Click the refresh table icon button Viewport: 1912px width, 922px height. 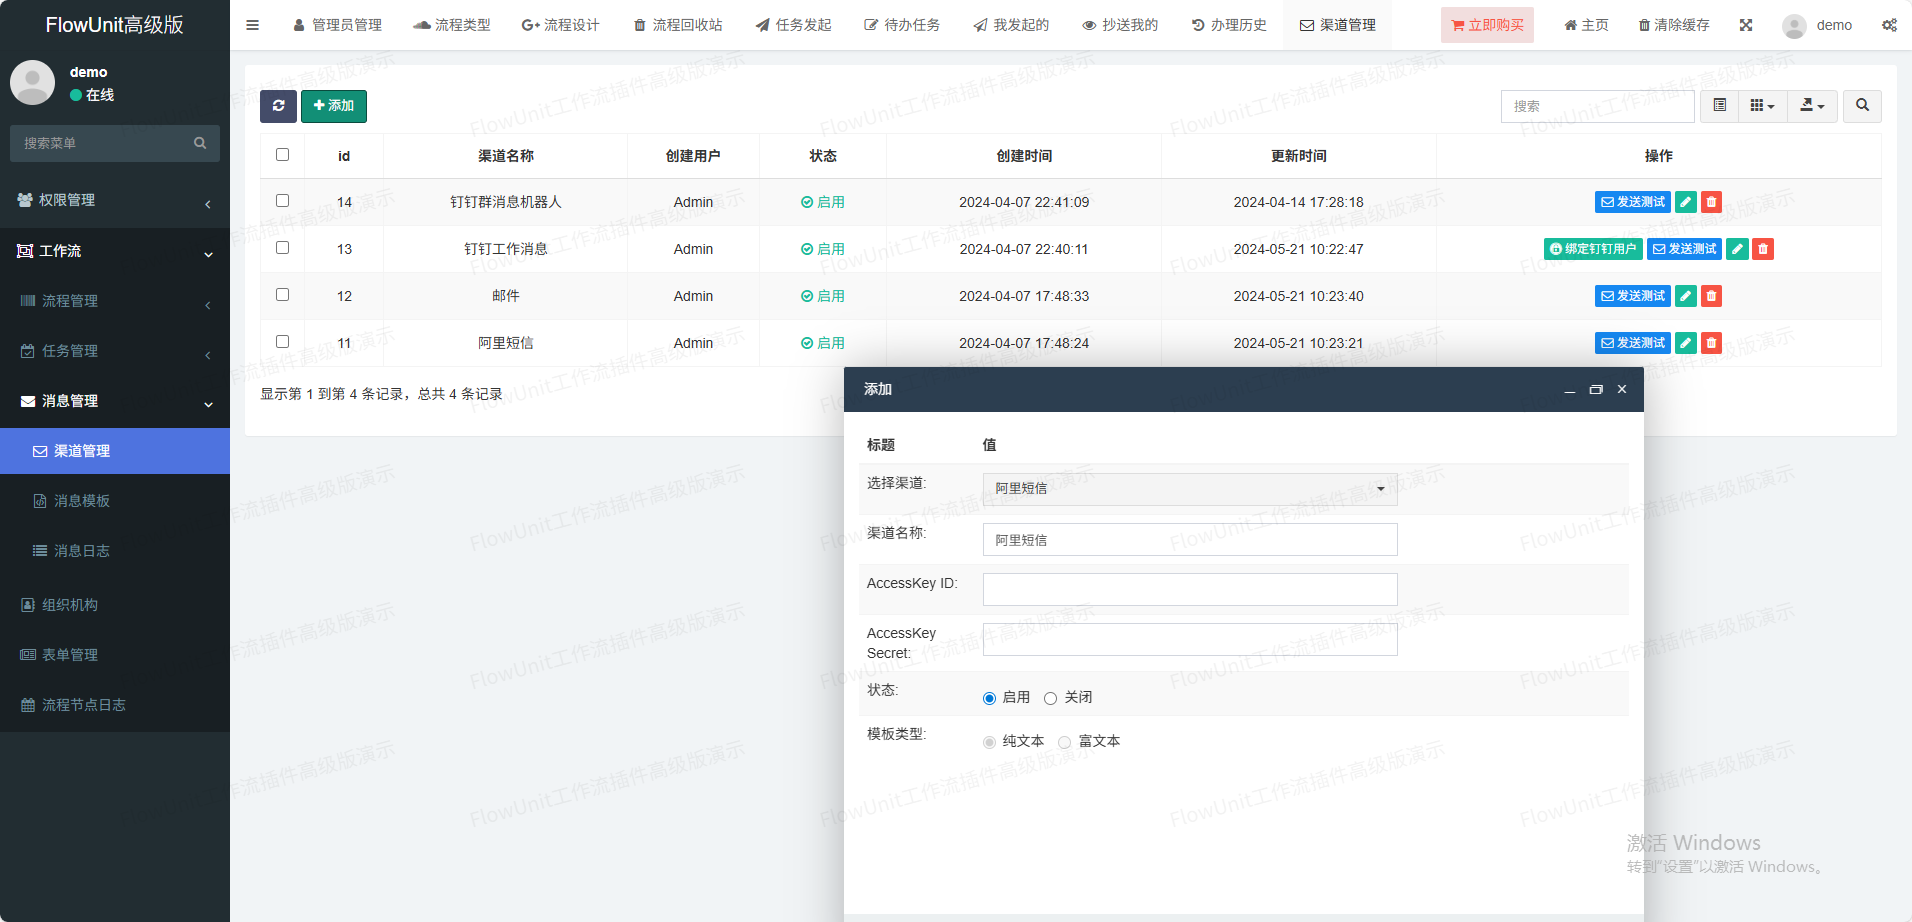click(x=278, y=106)
